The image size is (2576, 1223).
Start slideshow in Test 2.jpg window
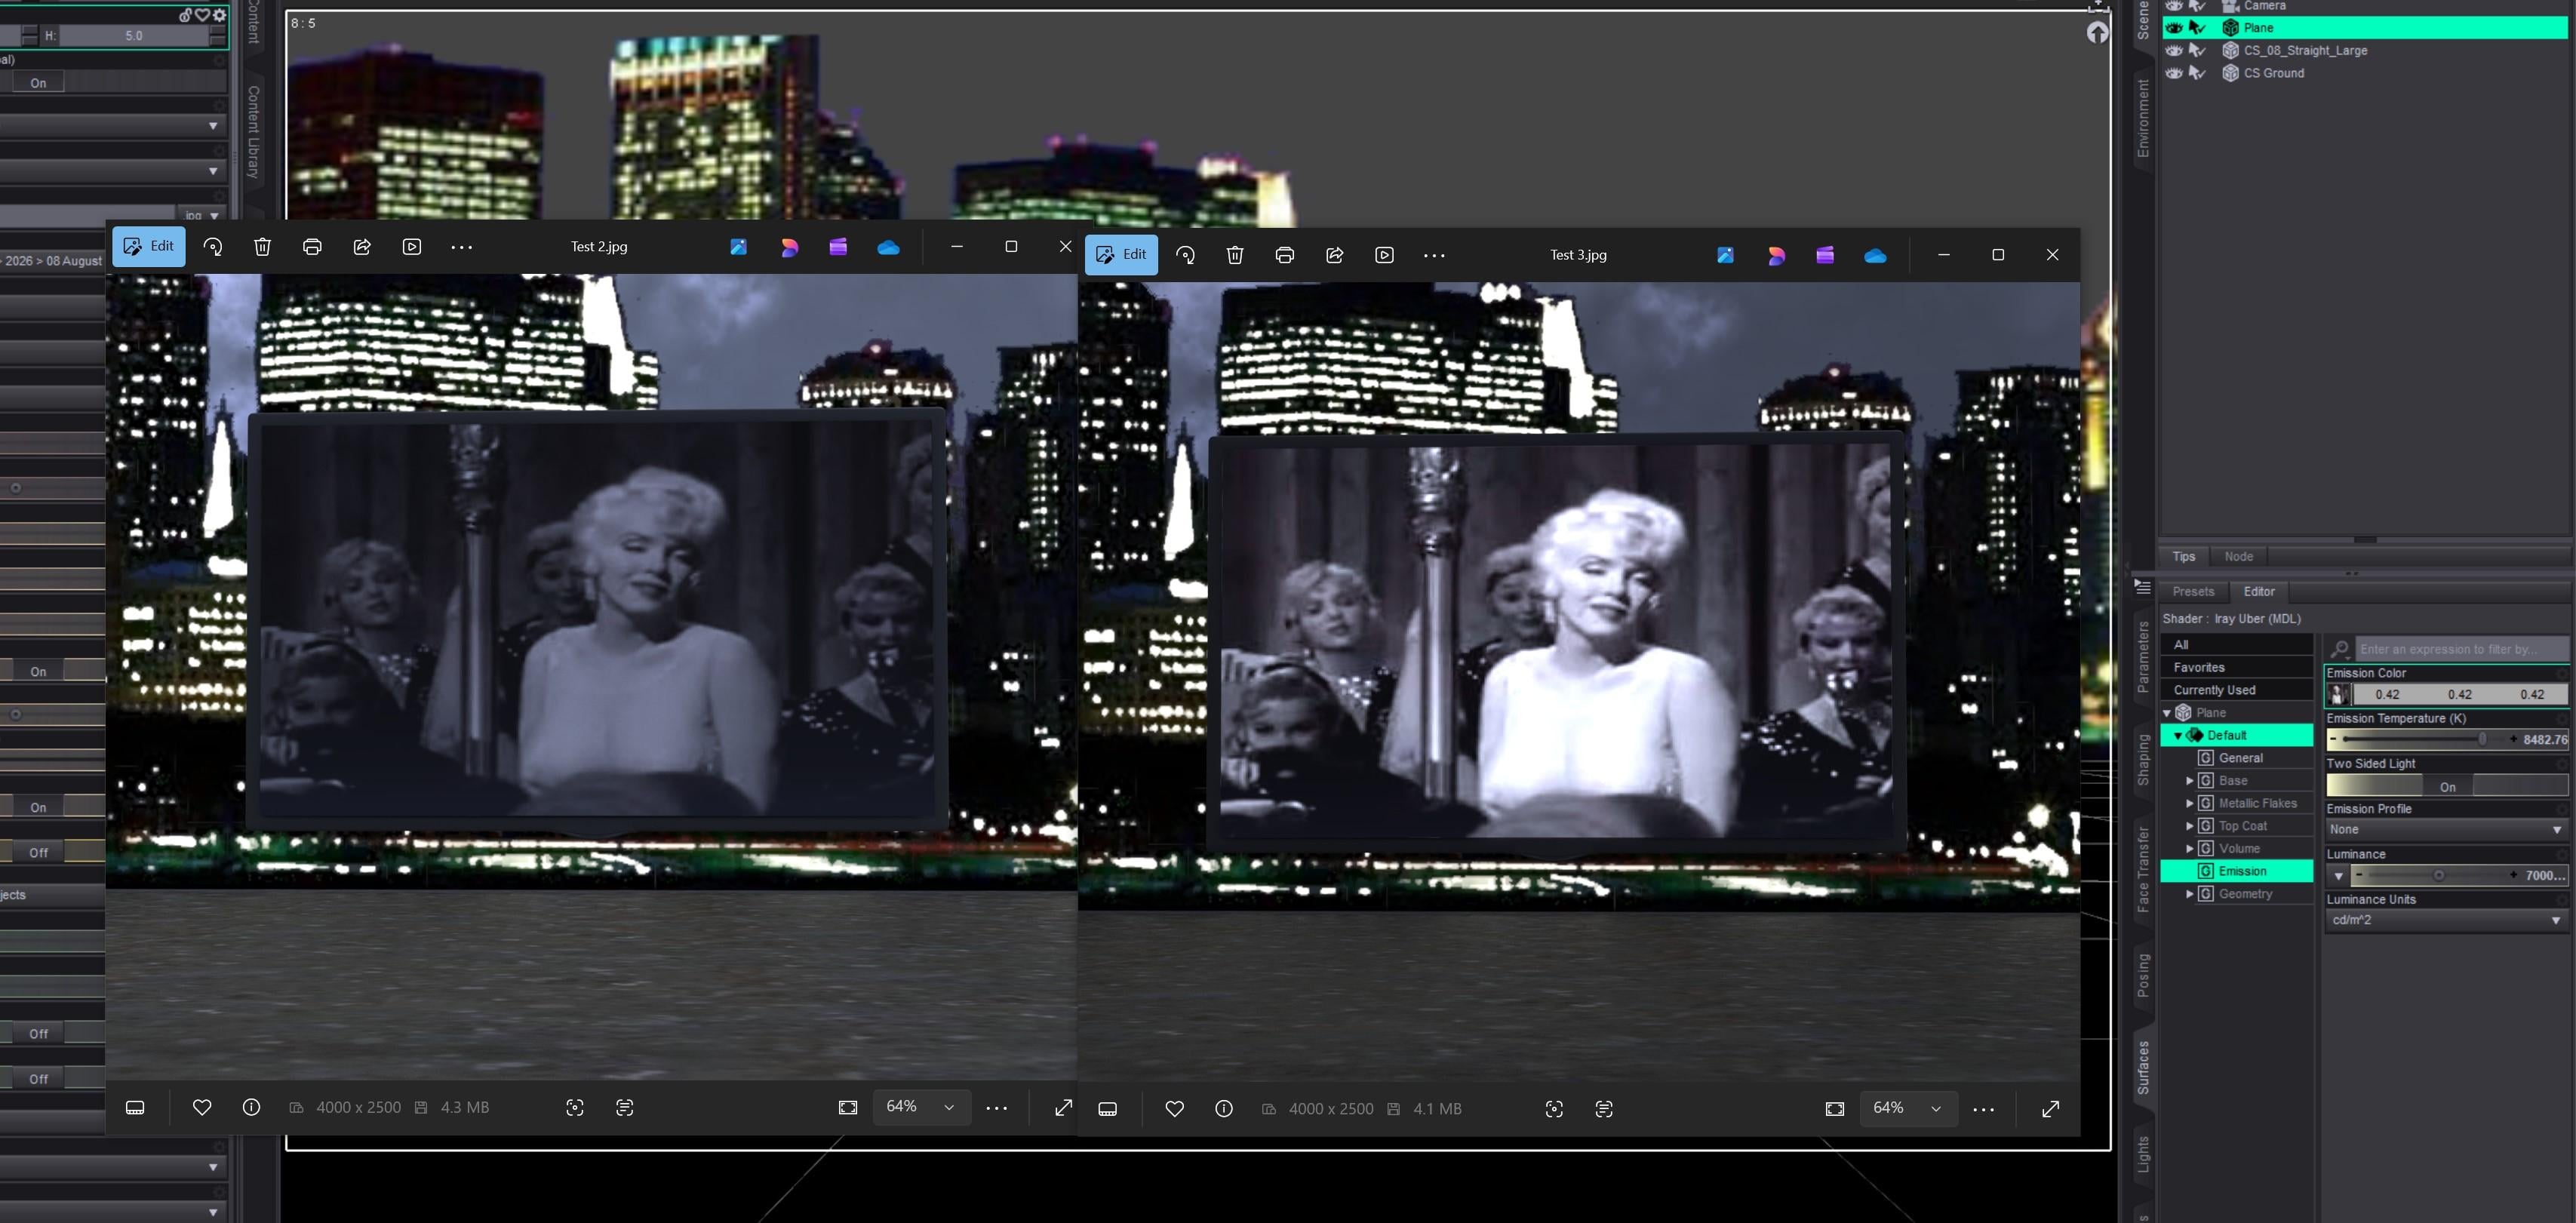click(x=412, y=247)
